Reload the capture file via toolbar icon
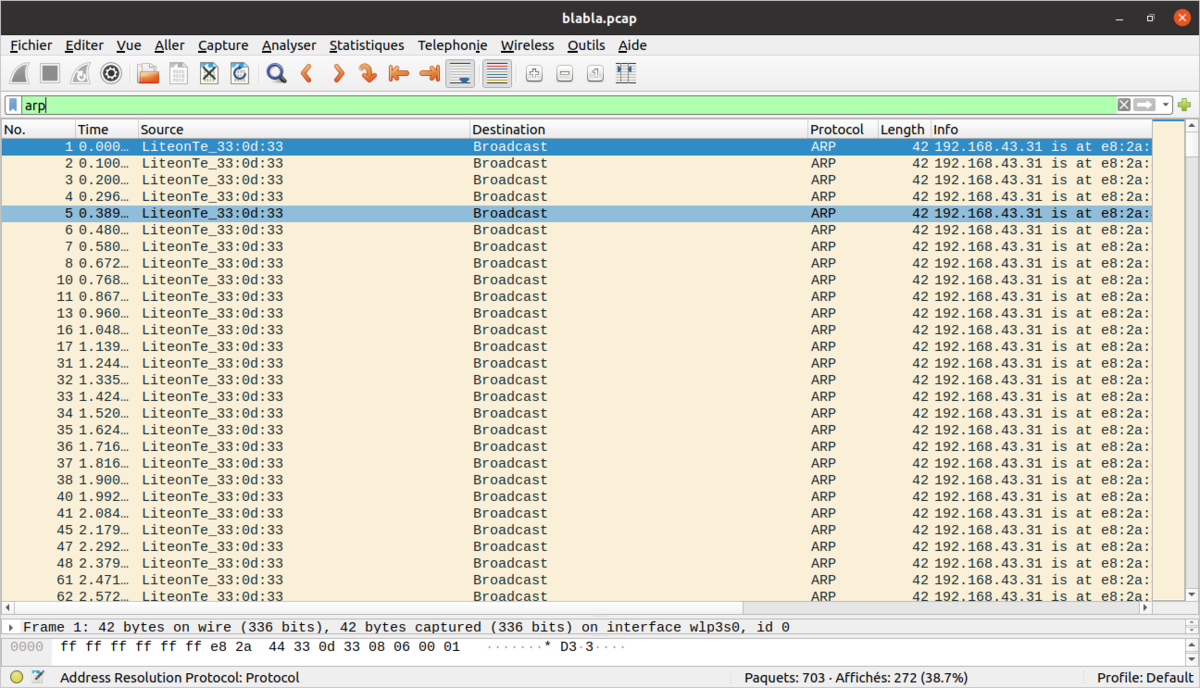Screen dimensions: 1200x688 coord(240,73)
